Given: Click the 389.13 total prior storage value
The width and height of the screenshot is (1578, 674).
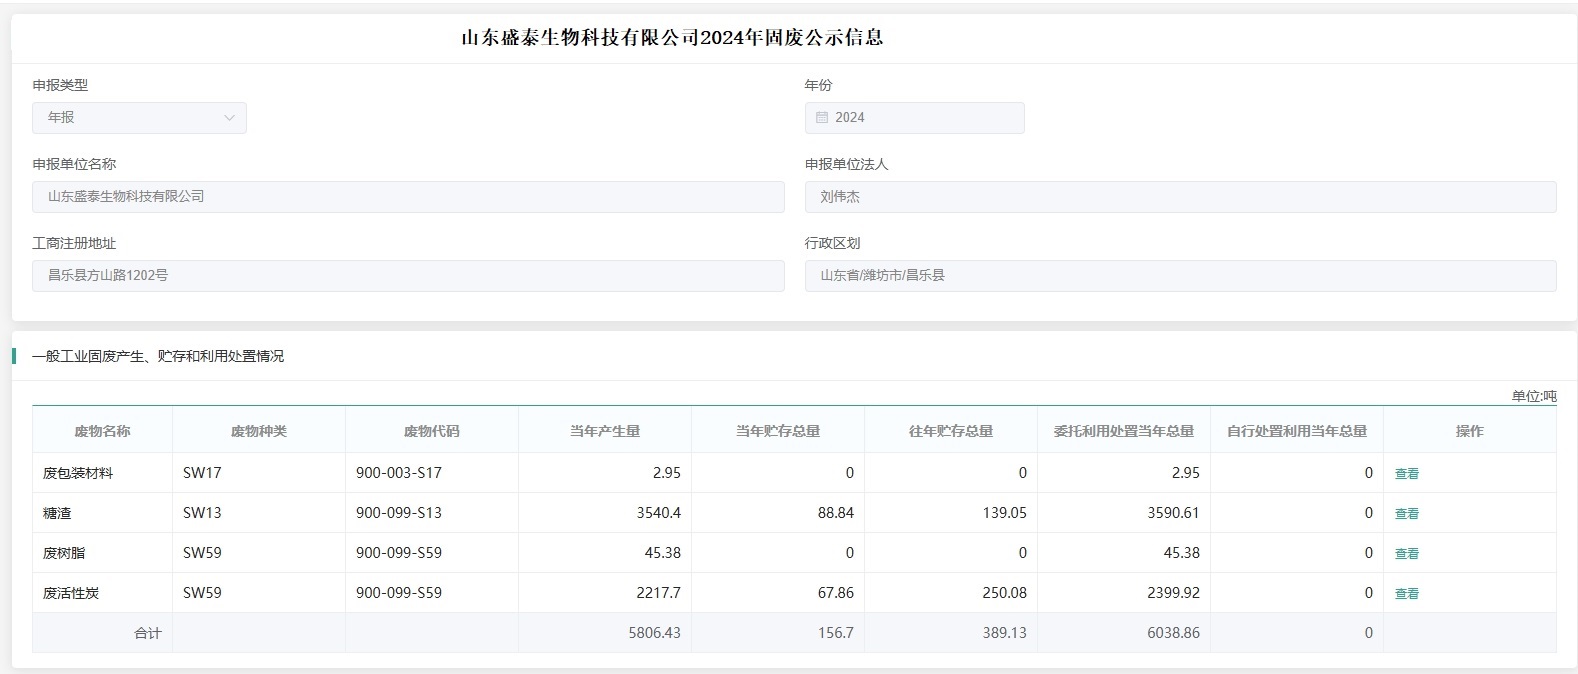Looking at the screenshot, I should click(1004, 633).
